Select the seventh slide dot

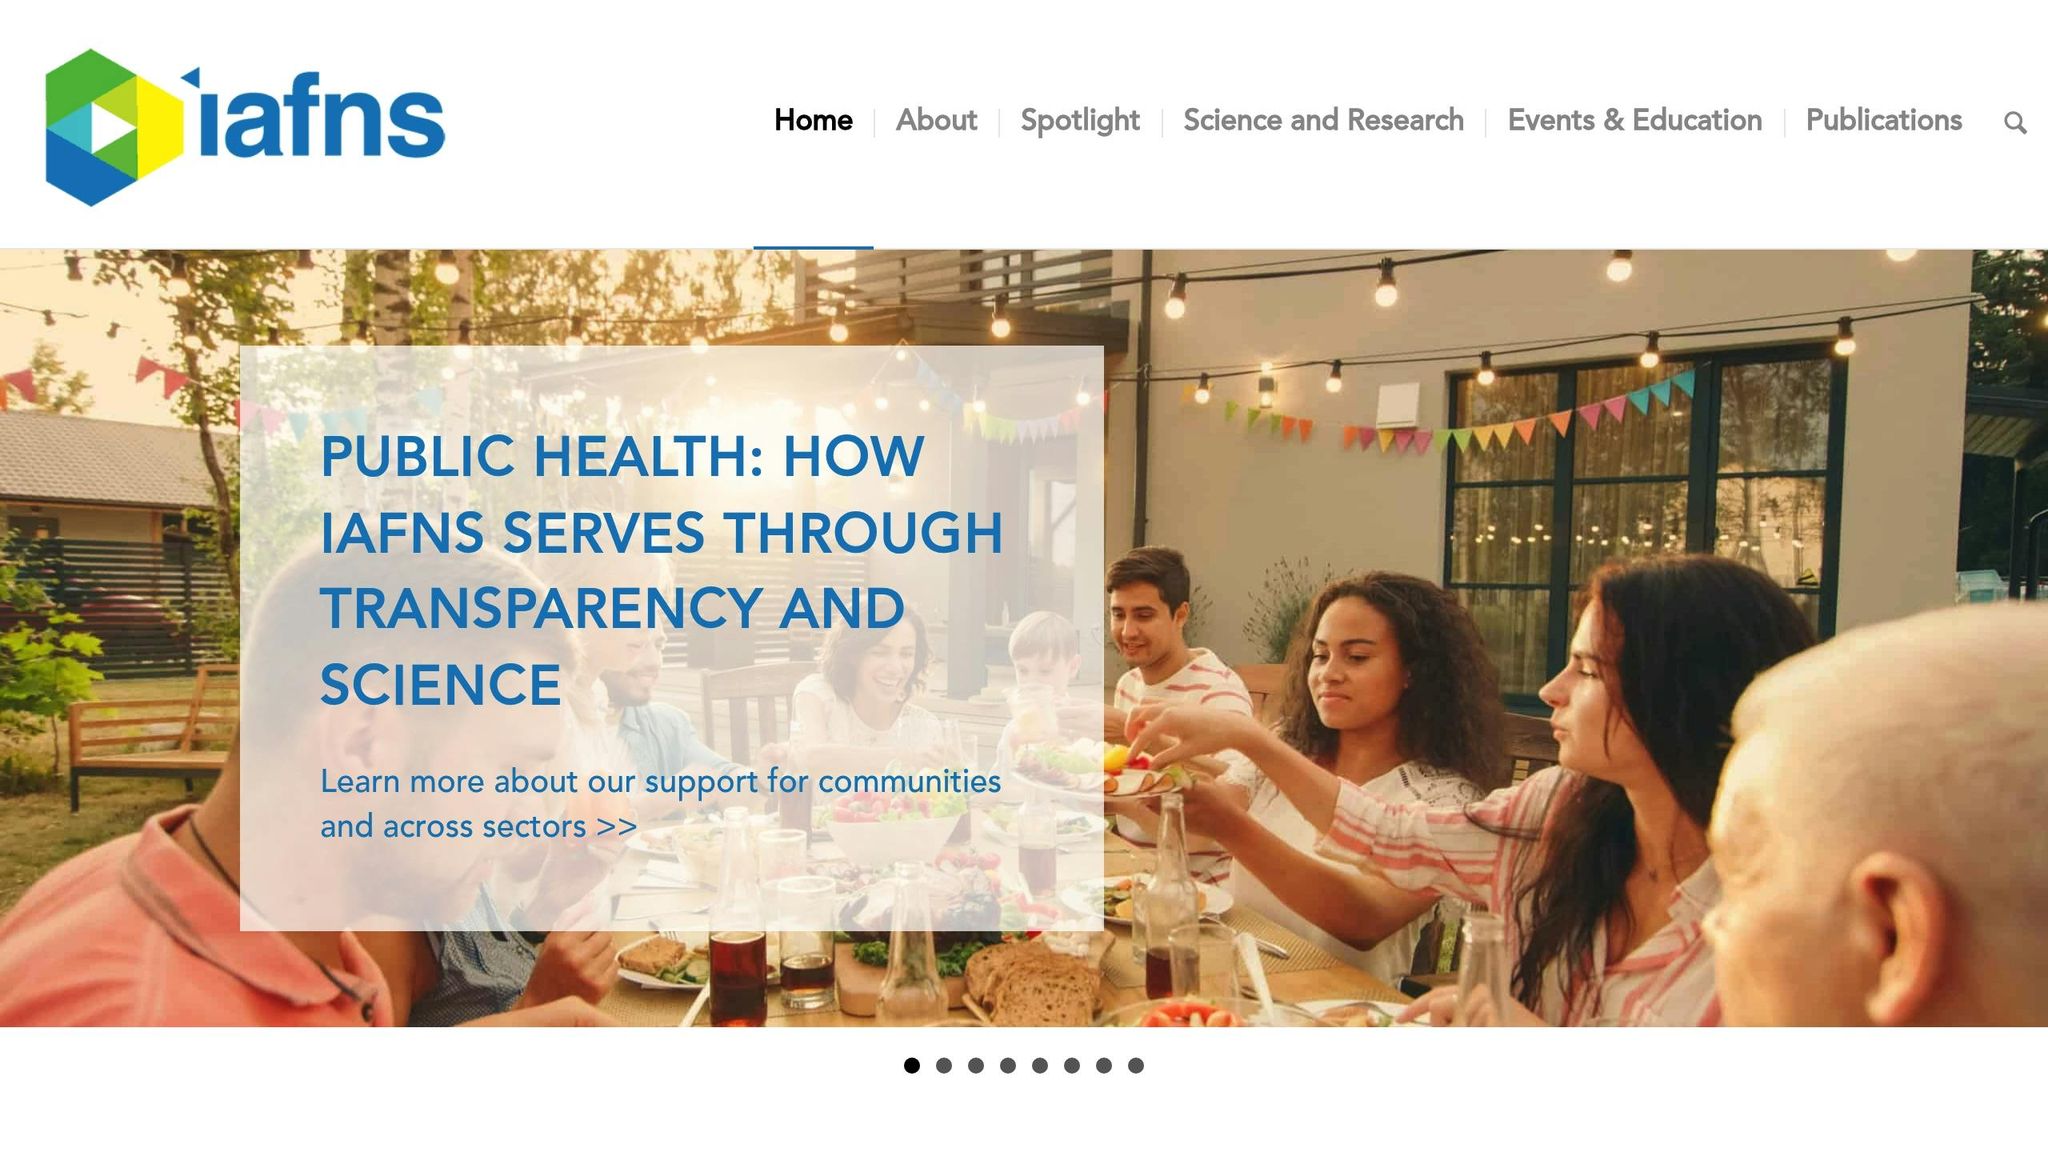point(1104,1065)
